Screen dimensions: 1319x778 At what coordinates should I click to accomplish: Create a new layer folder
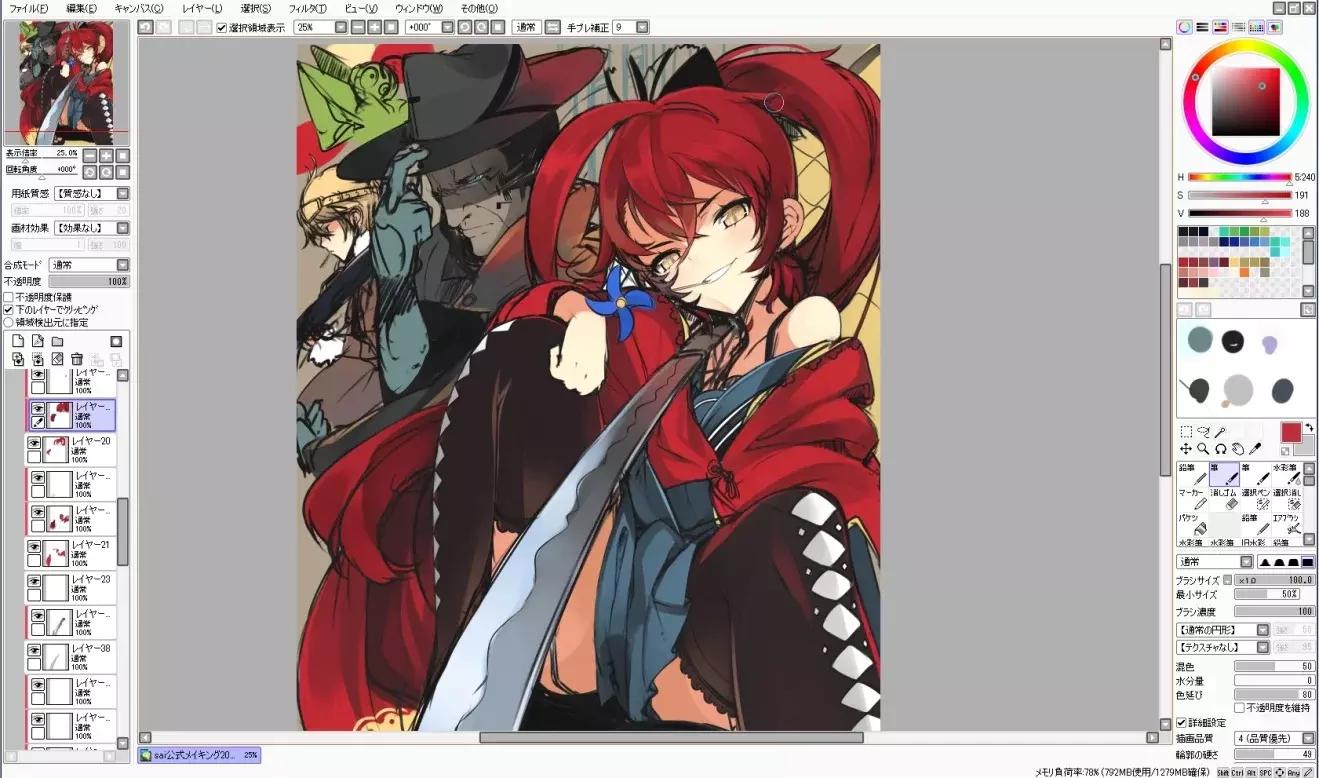point(57,341)
